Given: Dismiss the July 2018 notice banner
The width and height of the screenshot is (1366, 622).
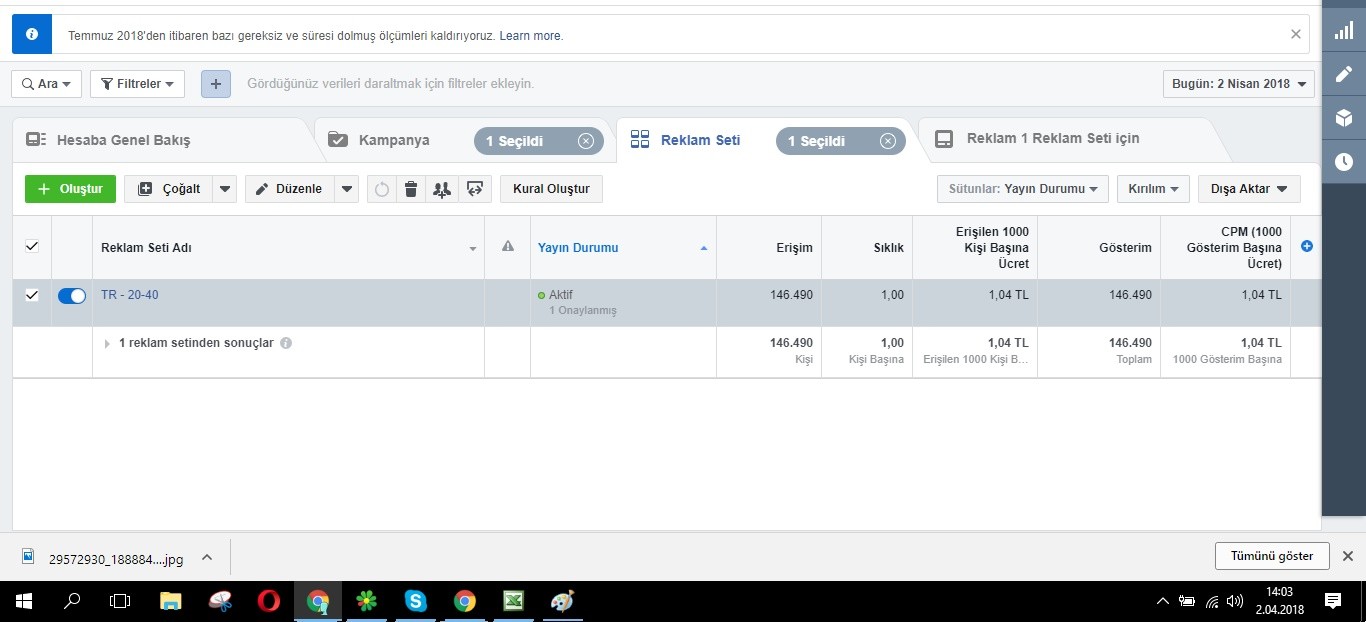Looking at the screenshot, I should tap(1296, 34).
